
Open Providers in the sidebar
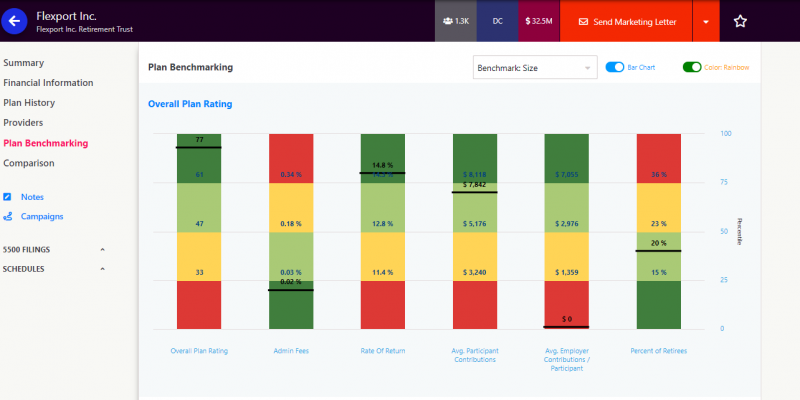click(23, 123)
